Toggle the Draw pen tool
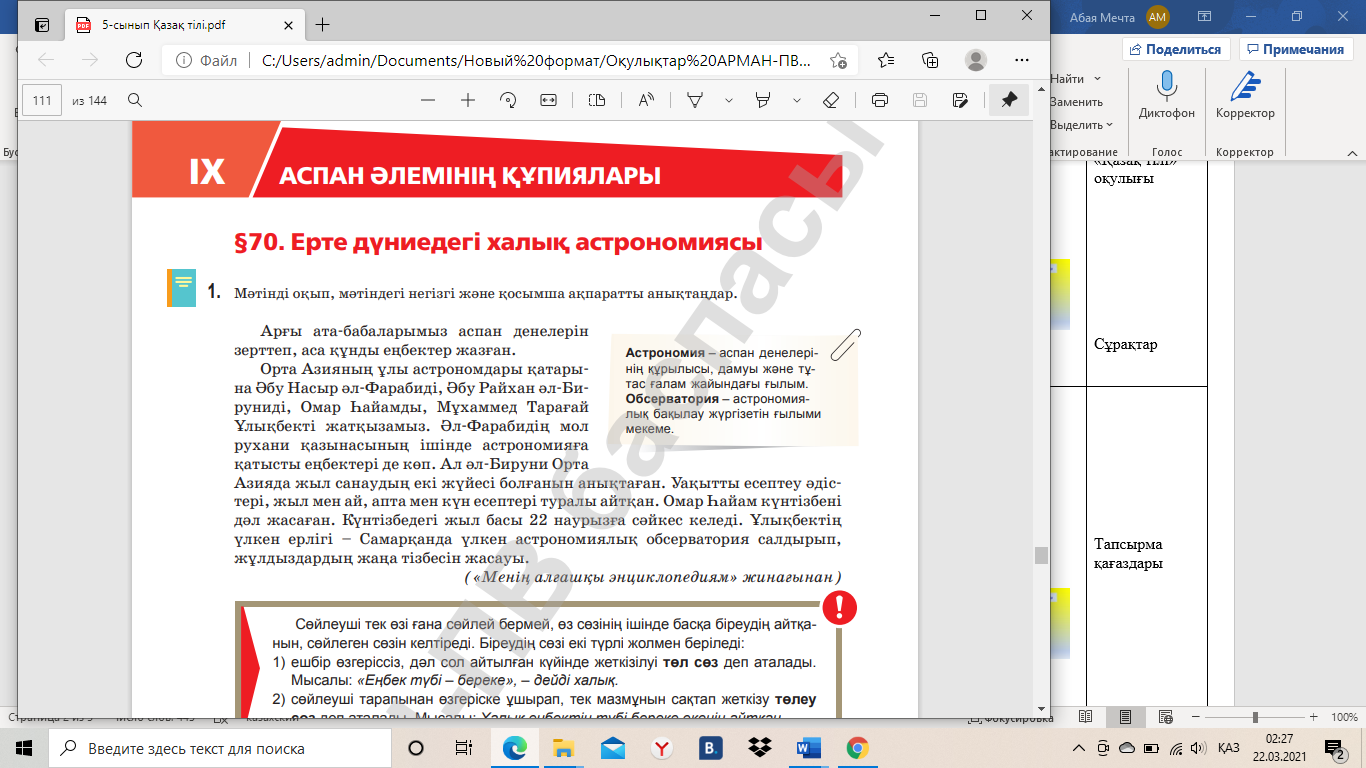Screen dimensions: 1366x768 (695, 100)
